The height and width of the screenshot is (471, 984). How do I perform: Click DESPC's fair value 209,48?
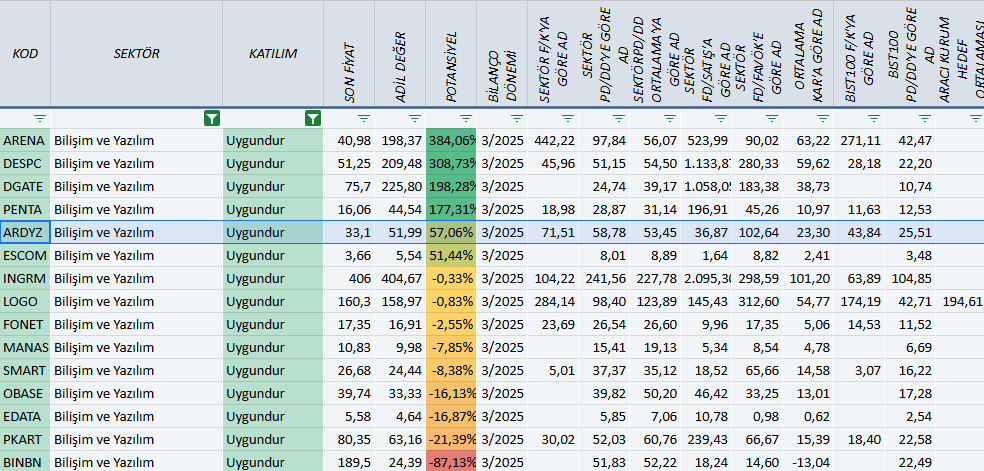coord(400,164)
